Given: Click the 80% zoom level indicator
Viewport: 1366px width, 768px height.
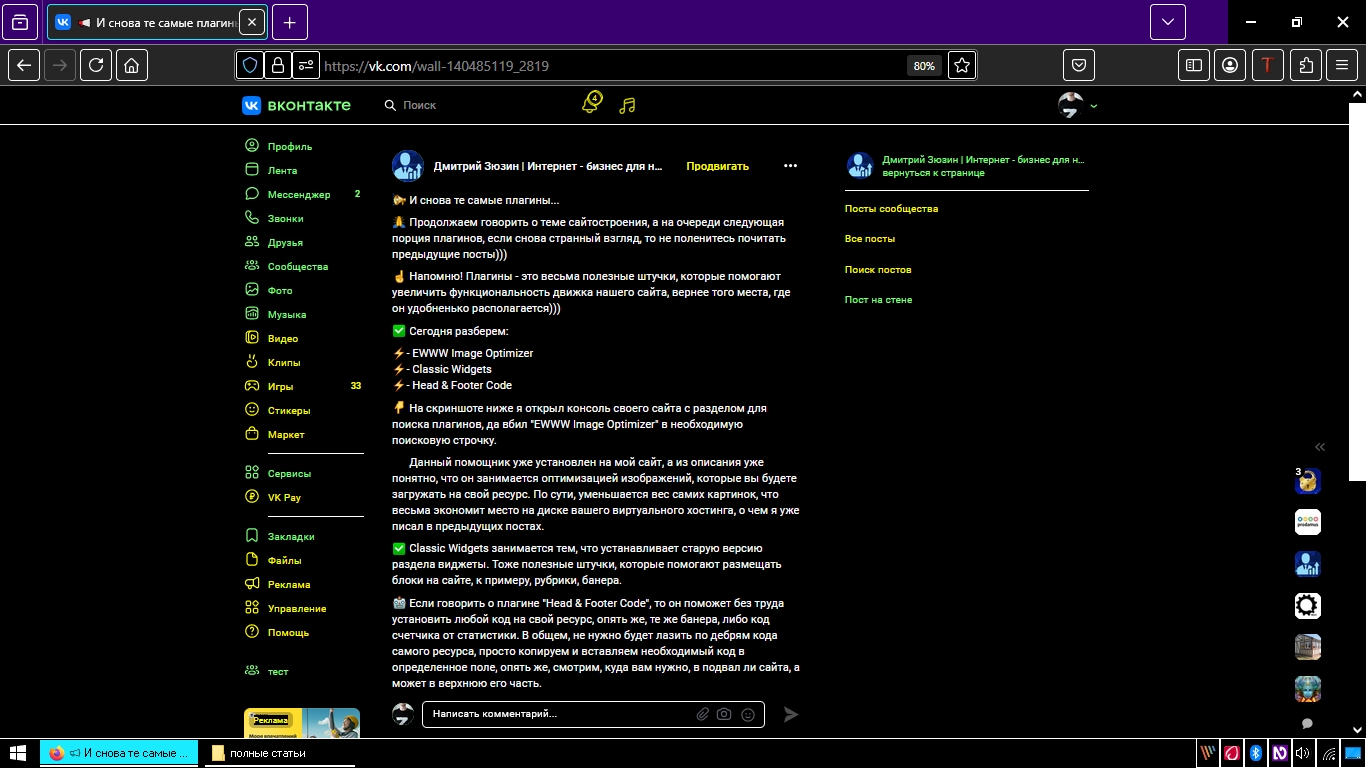Looking at the screenshot, I should click(x=924, y=66).
